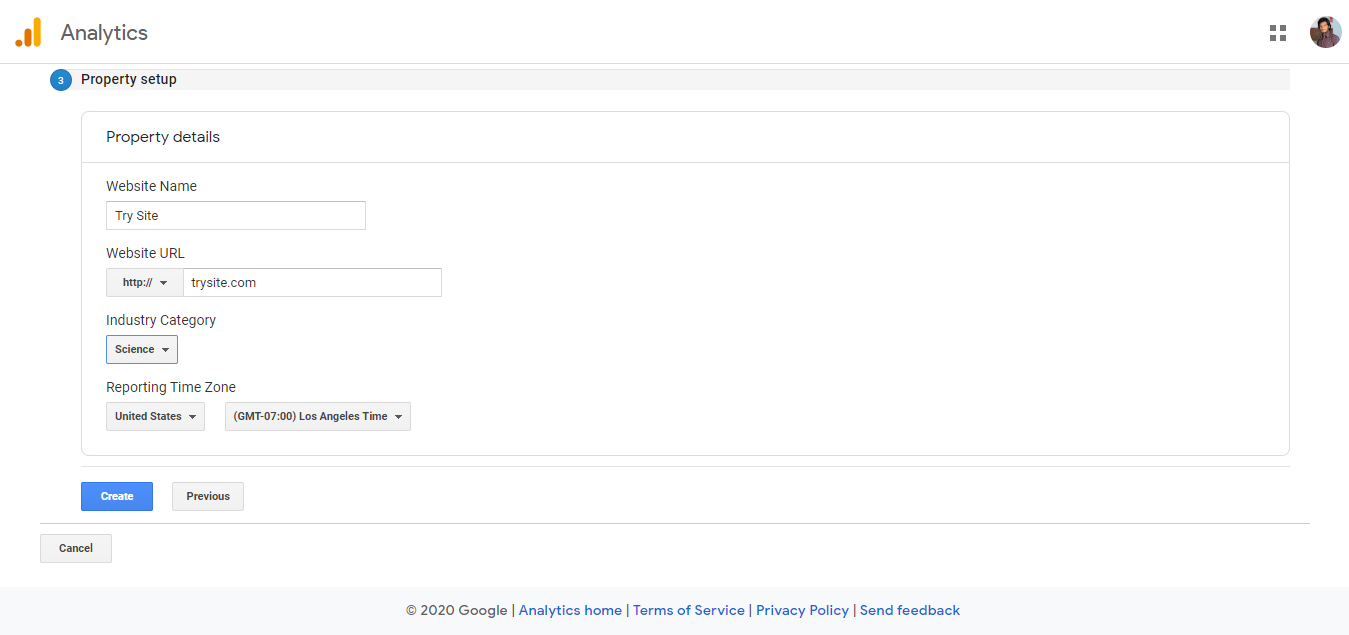Image resolution: width=1349 pixels, height=635 pixels.
Task: Click the Previous button
Action: pyautogui.click(x=208, y=496)
